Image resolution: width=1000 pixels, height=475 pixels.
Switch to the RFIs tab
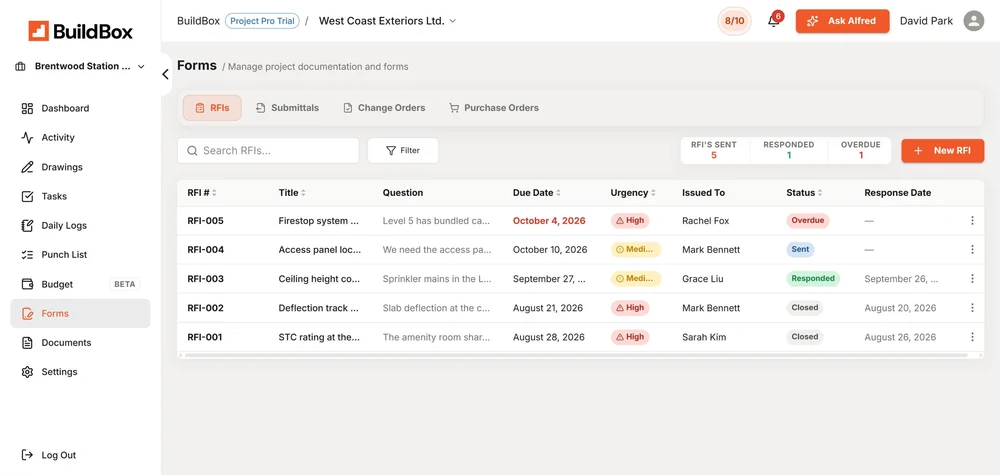[x=212, y=108]
